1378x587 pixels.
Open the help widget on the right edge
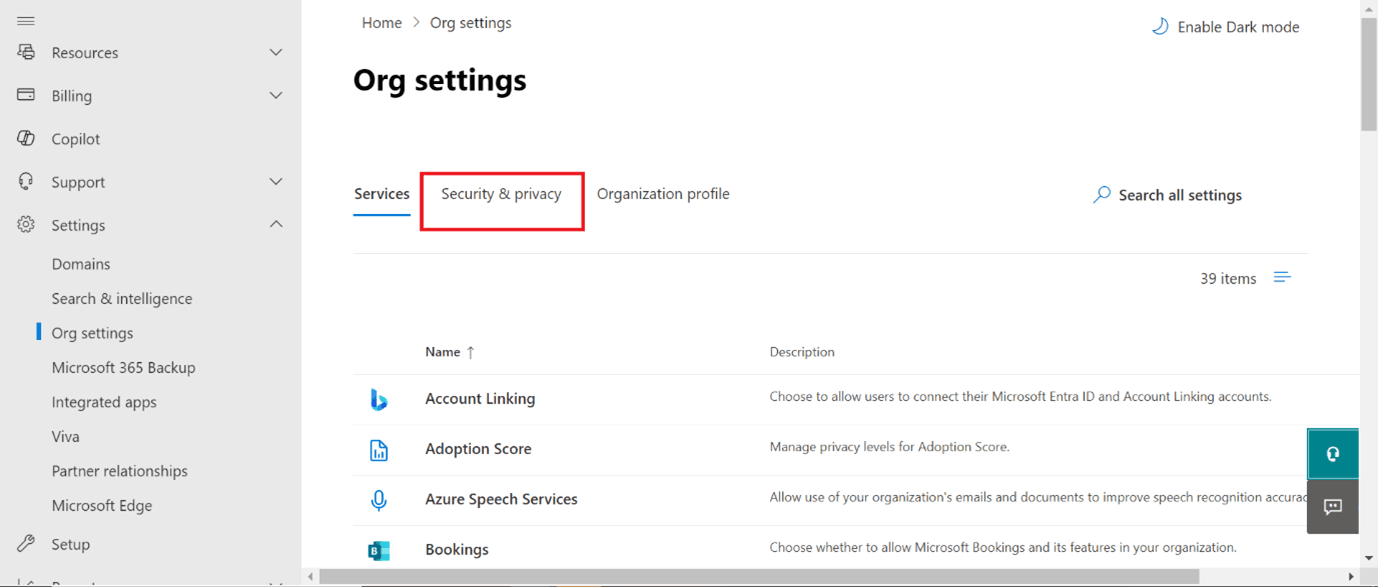tap(1332, 453)
